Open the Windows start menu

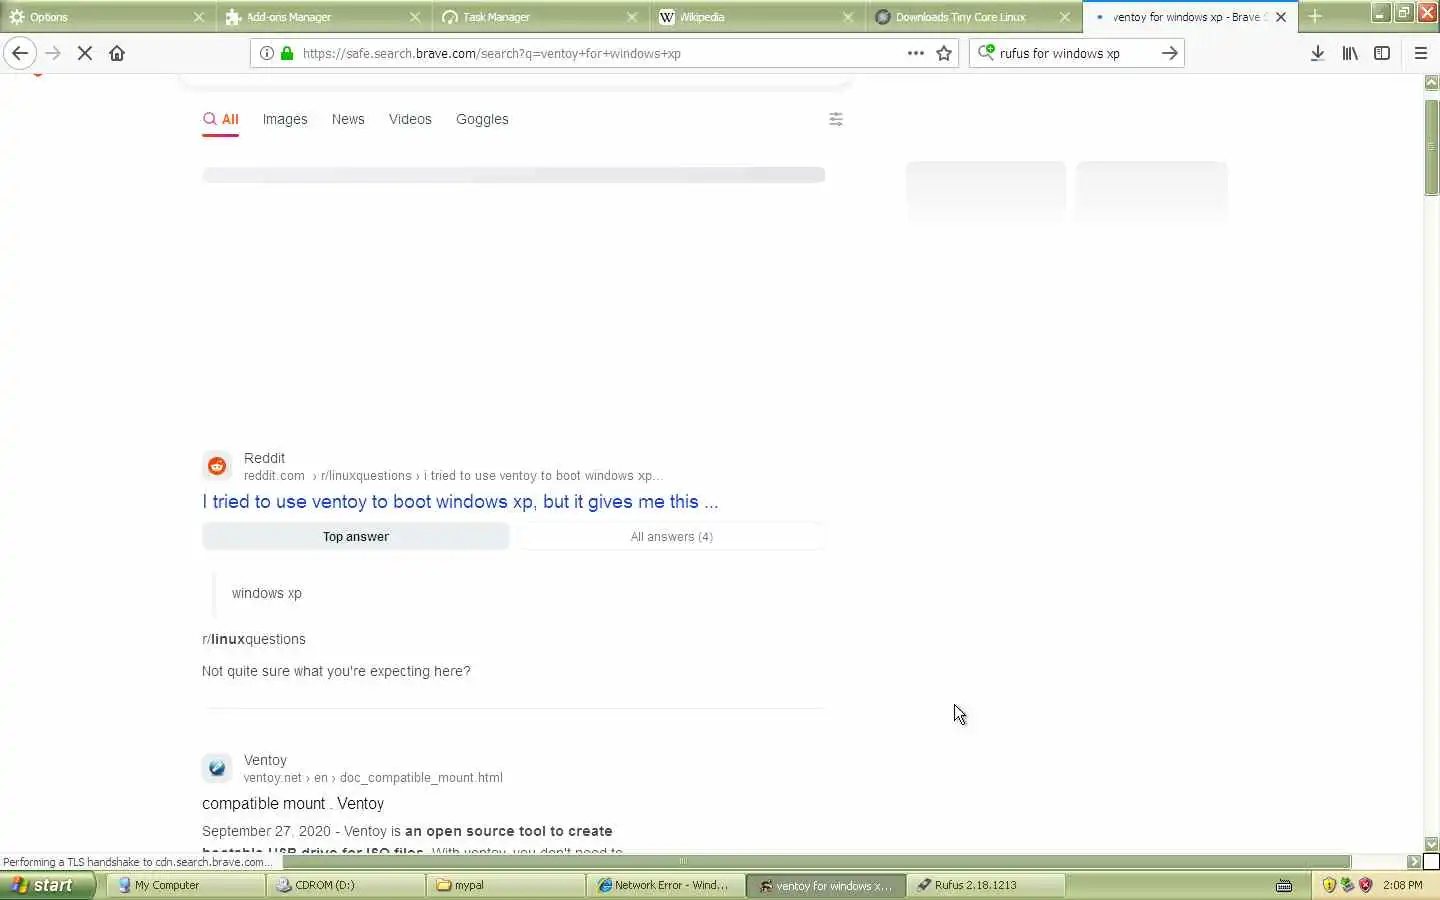47,885
